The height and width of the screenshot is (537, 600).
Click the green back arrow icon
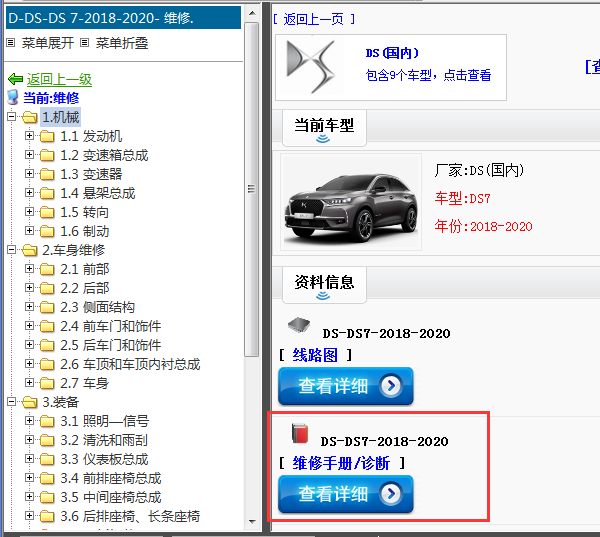pos(16,79)
